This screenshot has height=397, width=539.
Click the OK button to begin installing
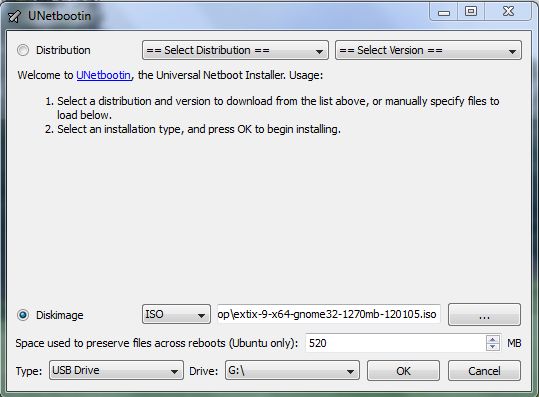click(x=403, y=371)
